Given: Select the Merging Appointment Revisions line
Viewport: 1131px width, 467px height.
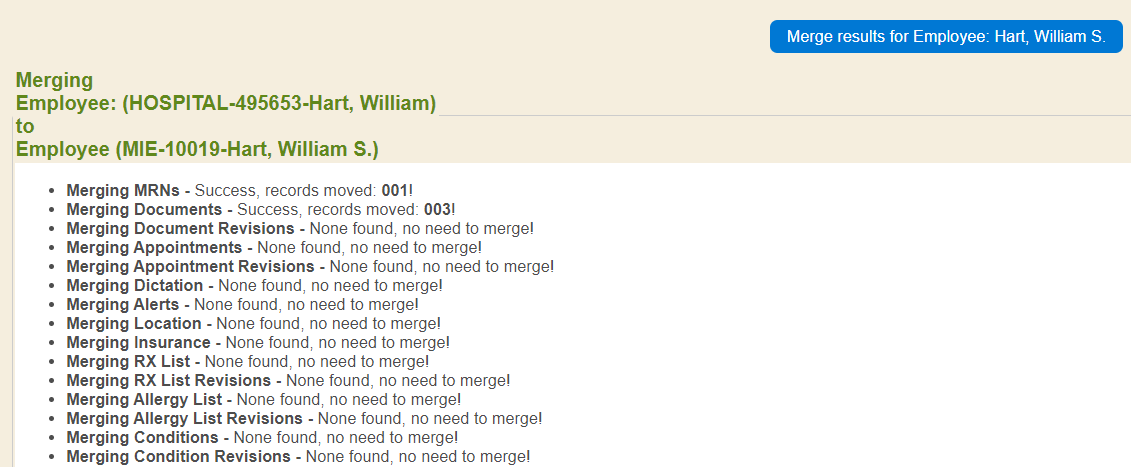Looking at the screenshot, I should [310, 266].
